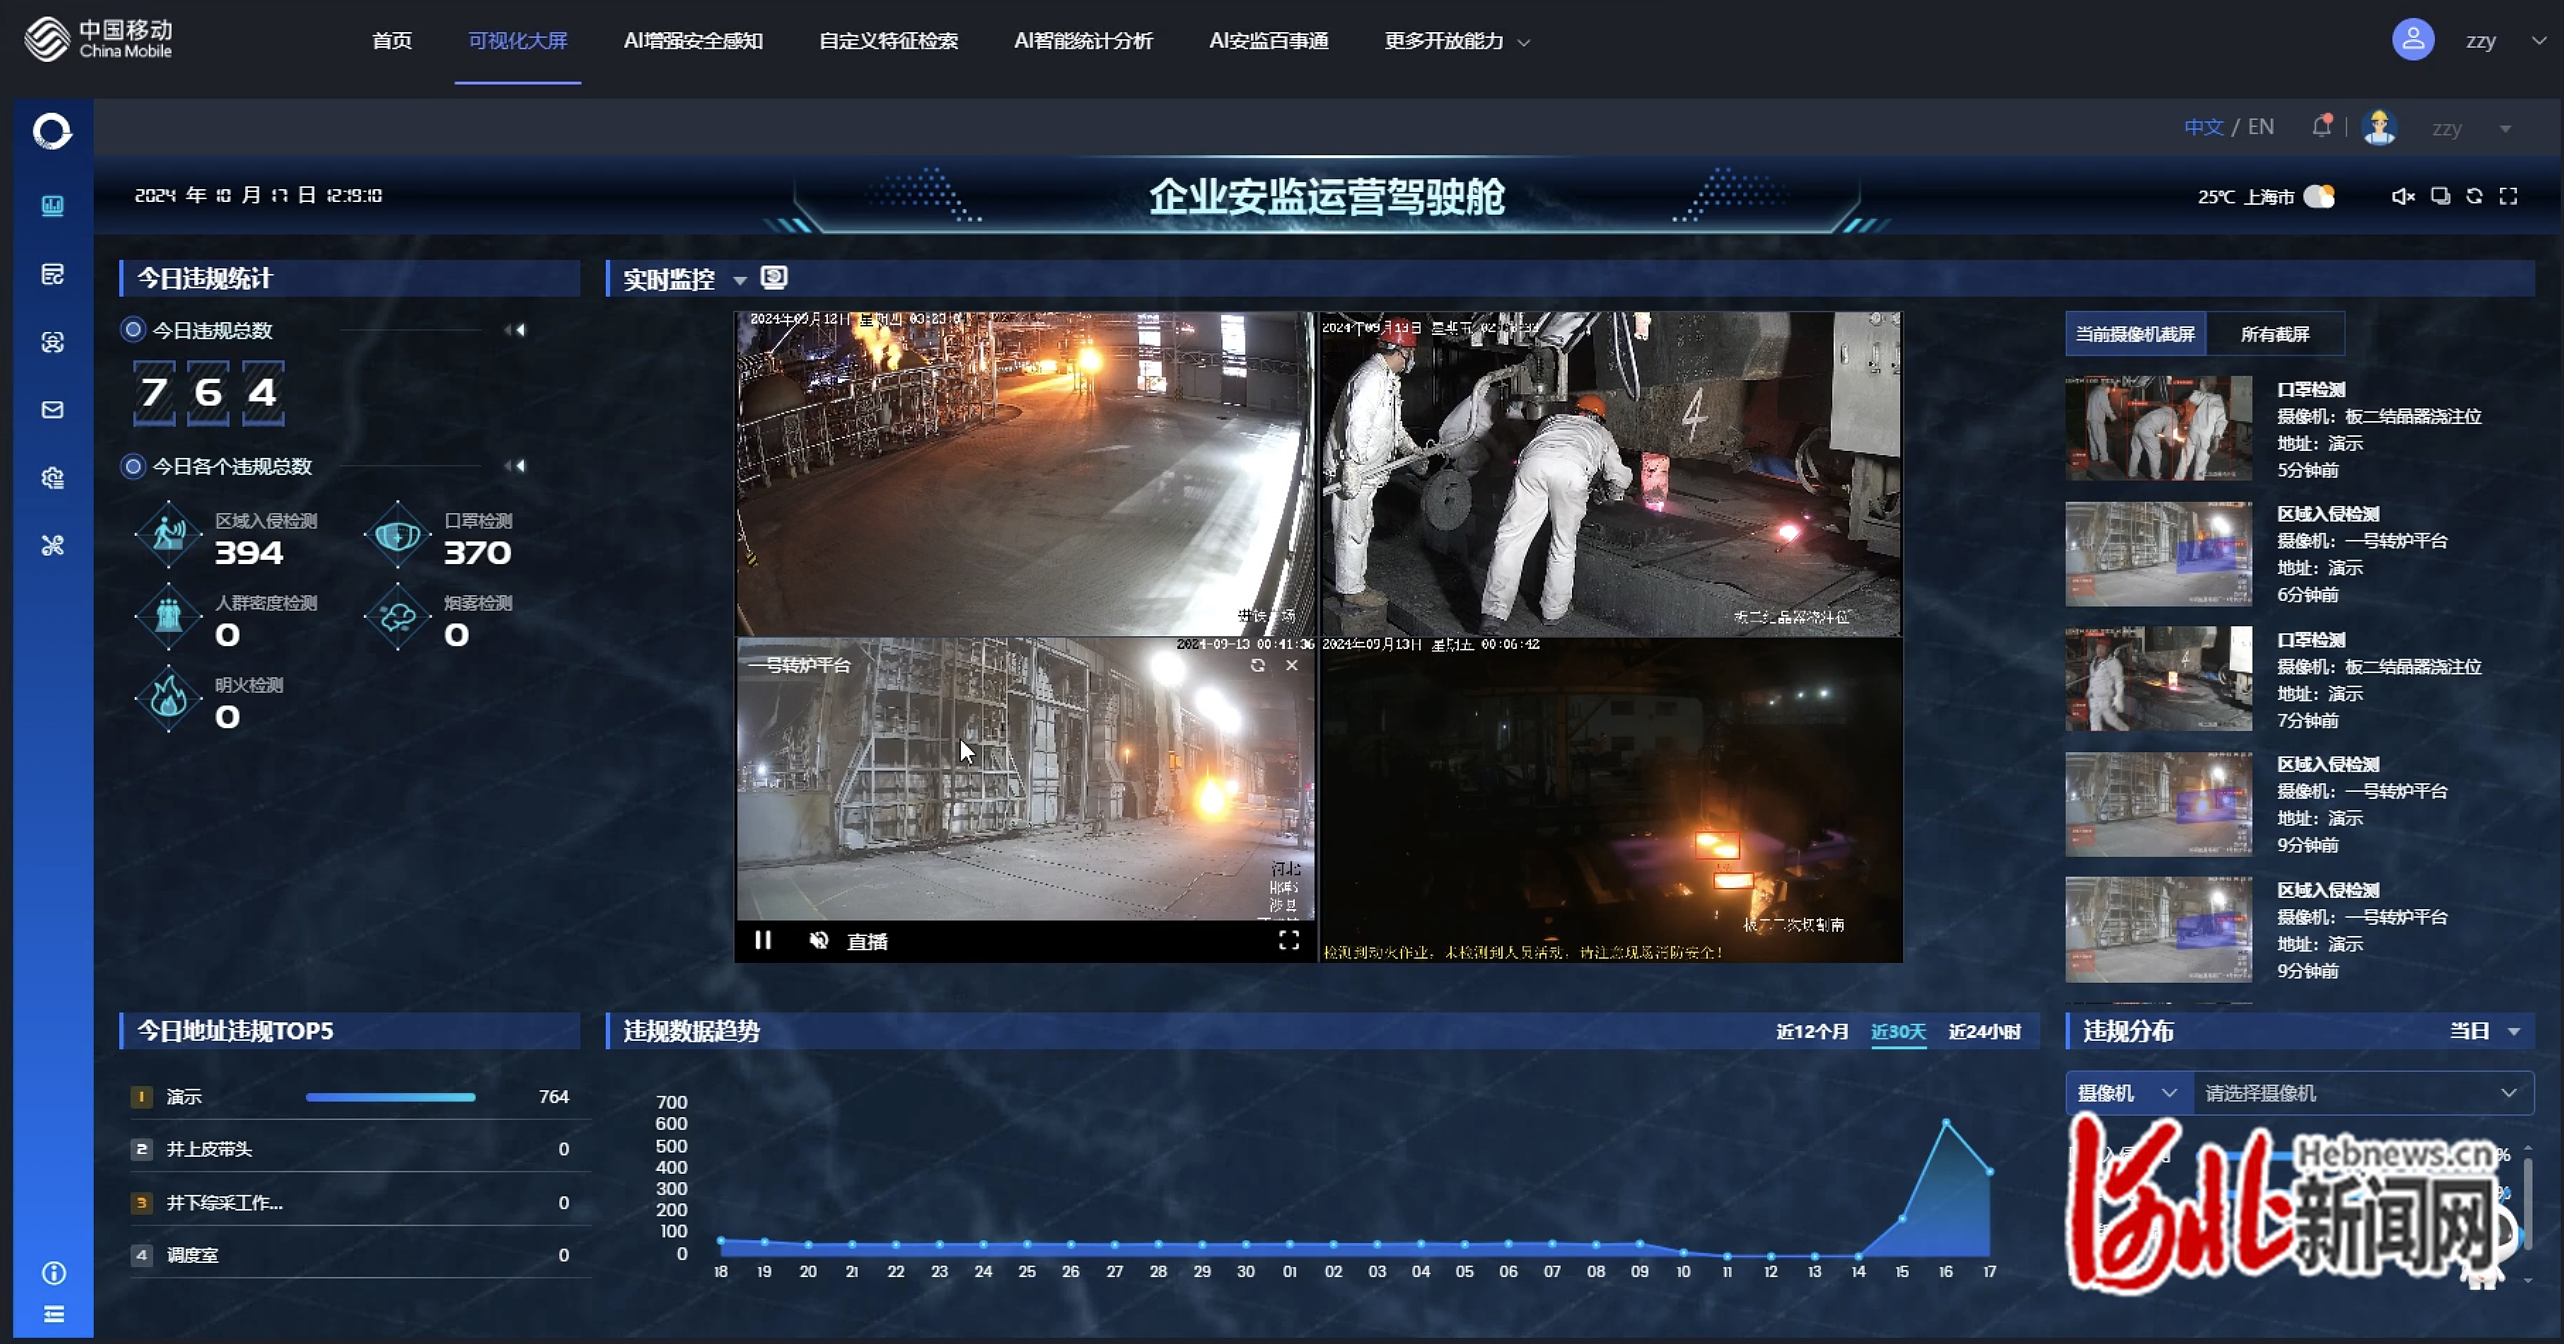Open the 更多开放能力 dropdown menu
The width and height of the screenshot is (2564, 1344).
1457,41
